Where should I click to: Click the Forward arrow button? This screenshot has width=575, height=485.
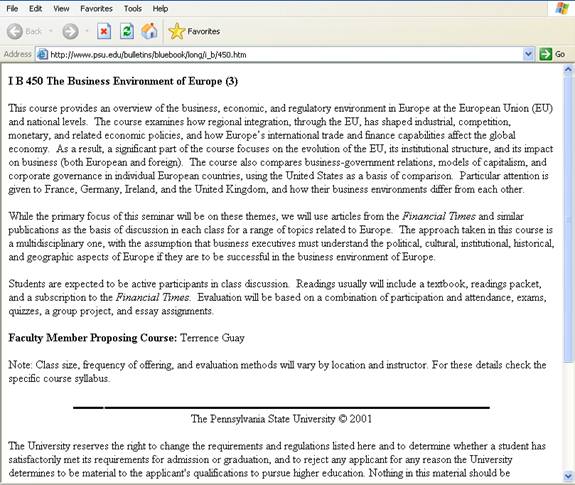(70, 32)
